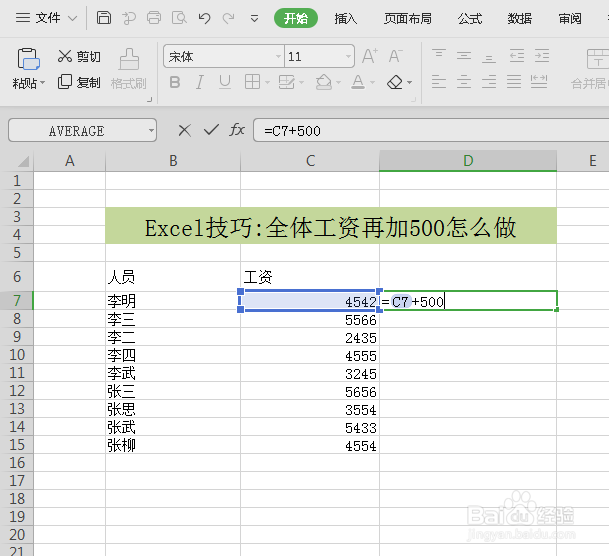Open the 文件 menu dropdown arrow
The width and height of the screenshot is (609, 556).
73,18
